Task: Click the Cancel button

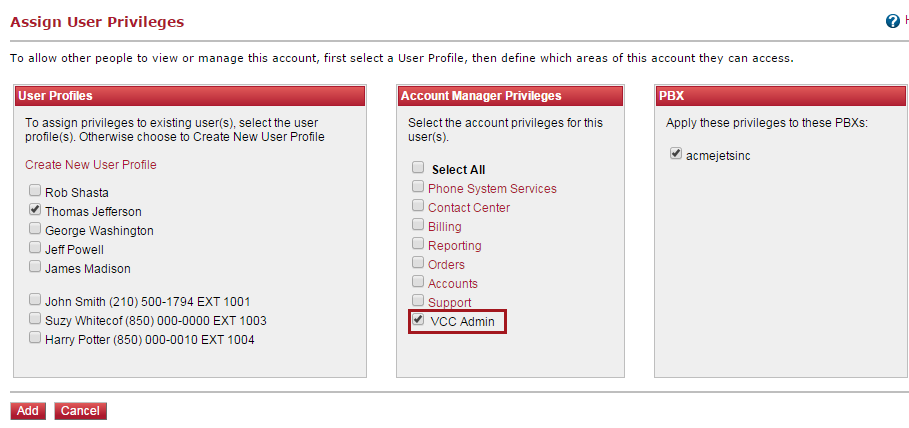Action: tap(81, 411)
